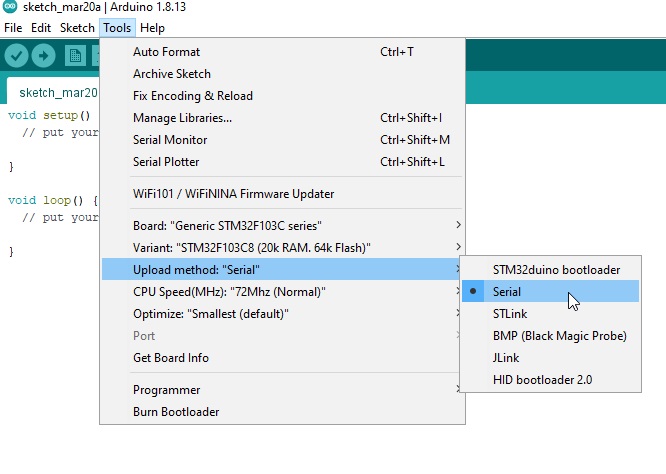Open Serial Monitor from Tools menu
This screenshot has width=666, height=474.
282,140
